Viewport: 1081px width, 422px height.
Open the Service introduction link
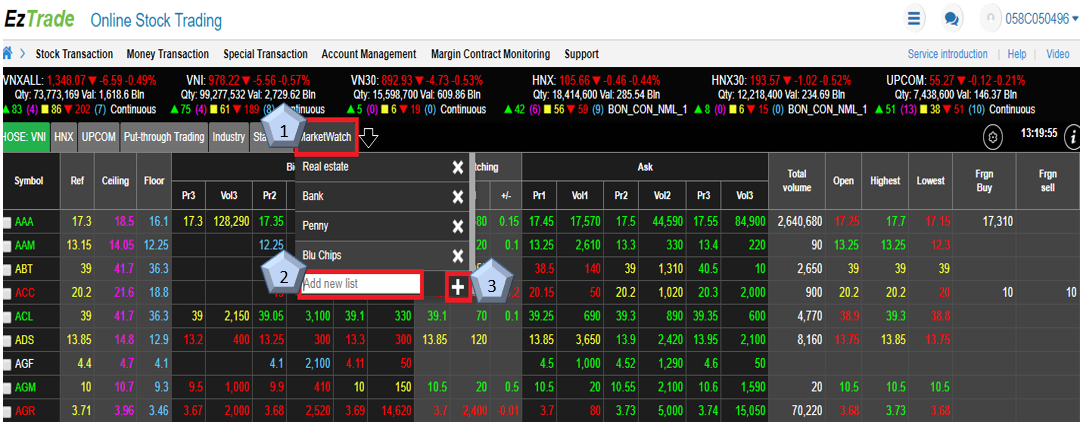pyautogui.click(x=947, y=54)
